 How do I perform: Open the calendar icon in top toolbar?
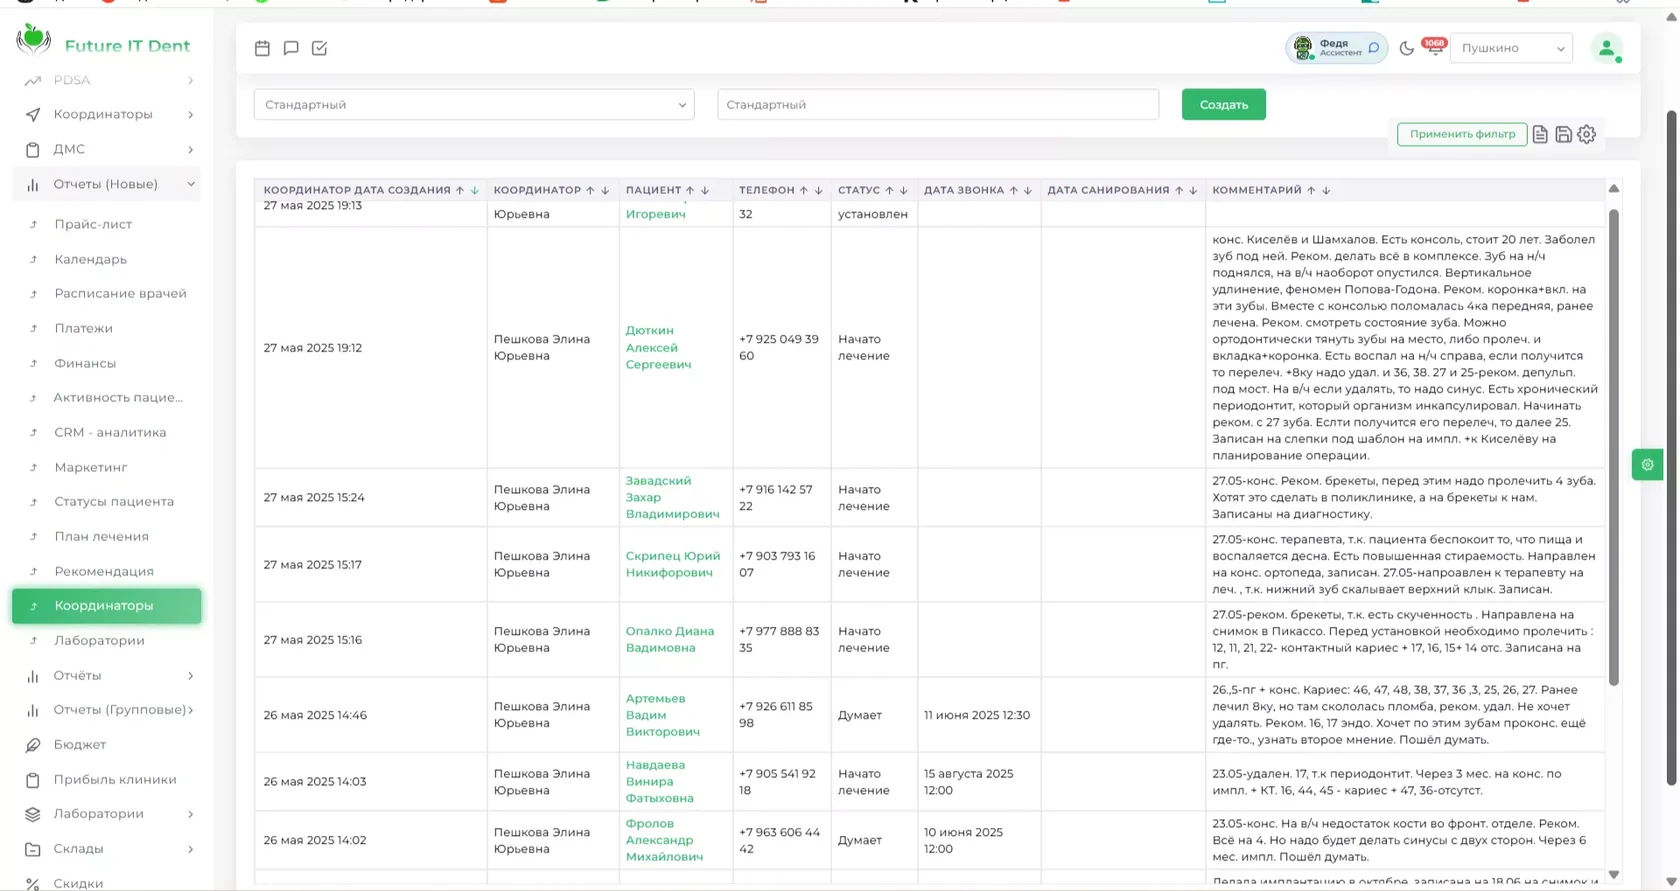(262, 48)
